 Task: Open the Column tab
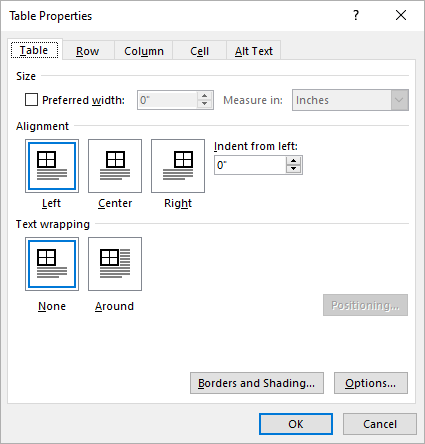click(x=144, y=51)
